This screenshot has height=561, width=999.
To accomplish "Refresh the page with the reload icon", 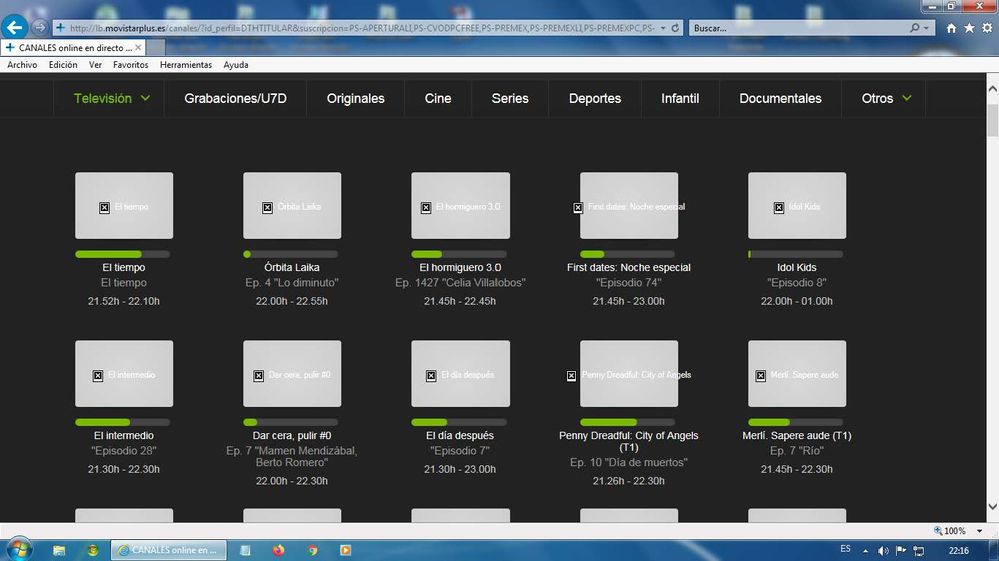I will 676,28.
